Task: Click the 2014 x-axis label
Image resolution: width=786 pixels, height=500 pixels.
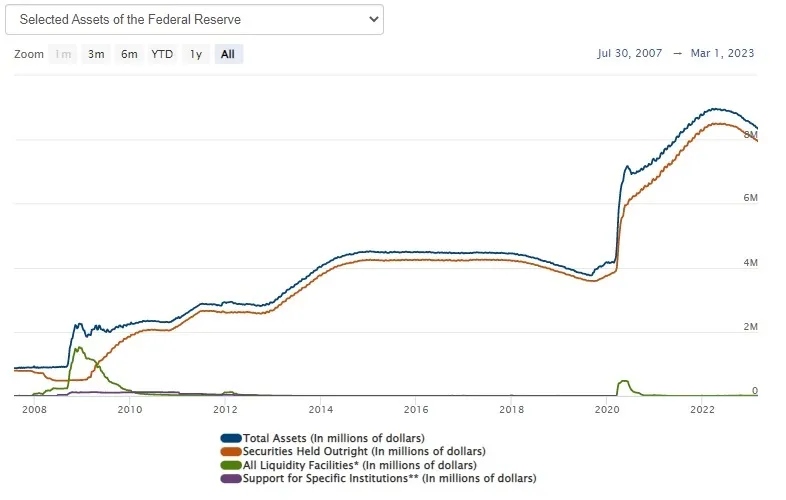Action: pos(321,410)
